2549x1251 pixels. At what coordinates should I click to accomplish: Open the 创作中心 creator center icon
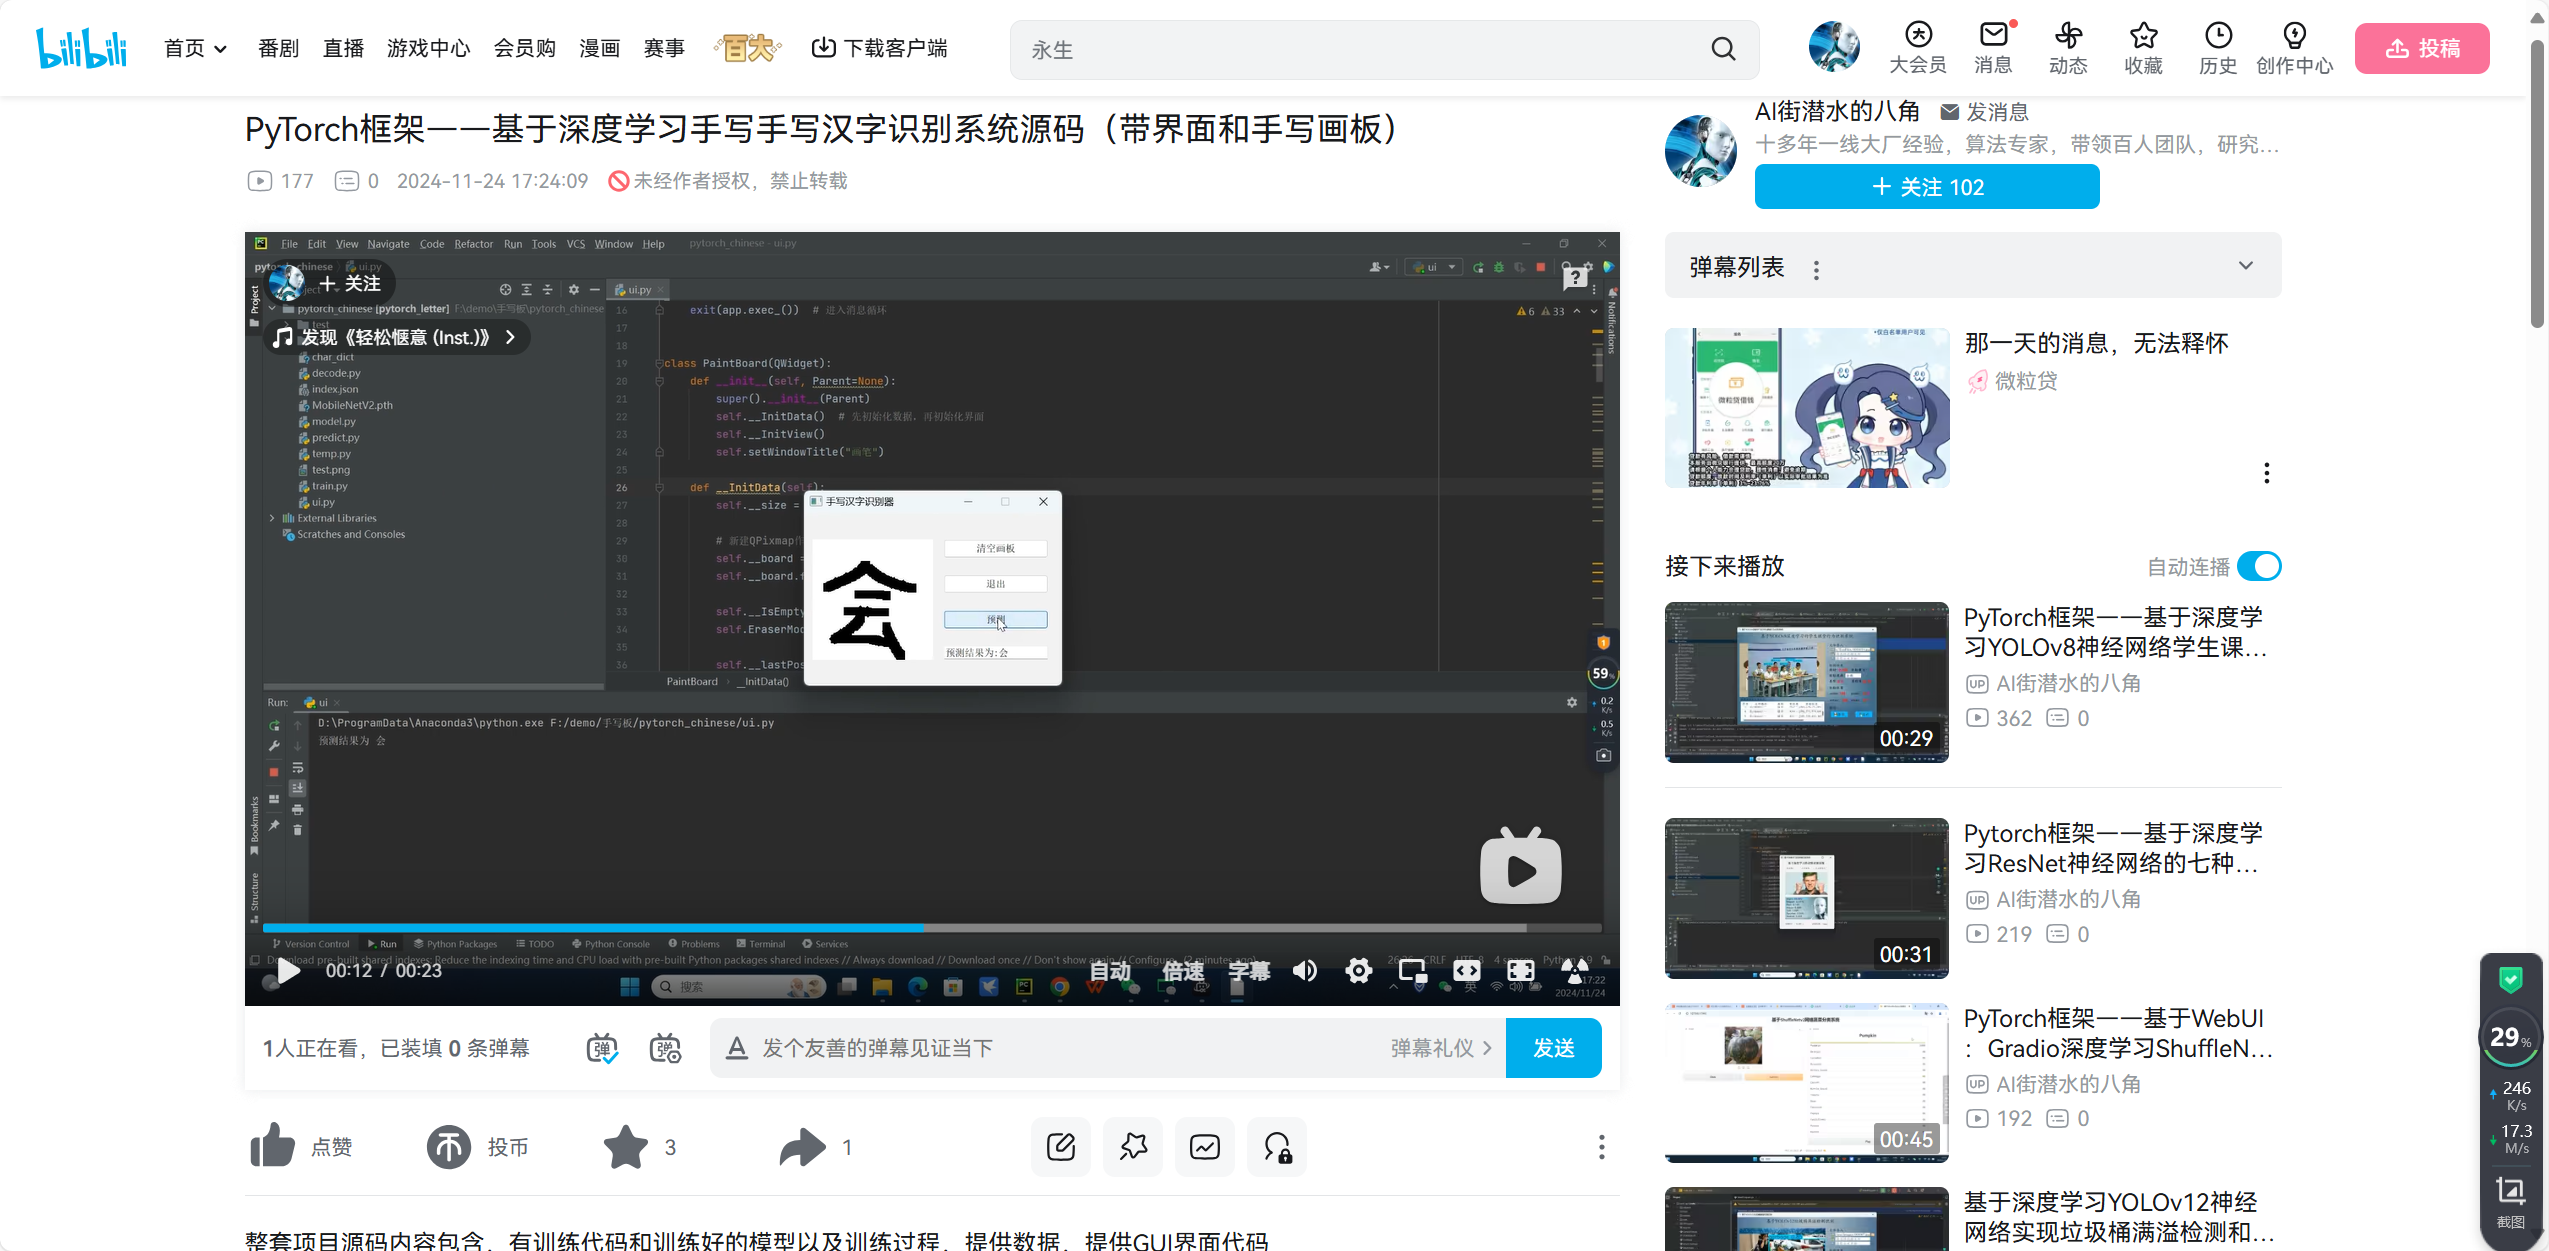[x=2294, y=48]
